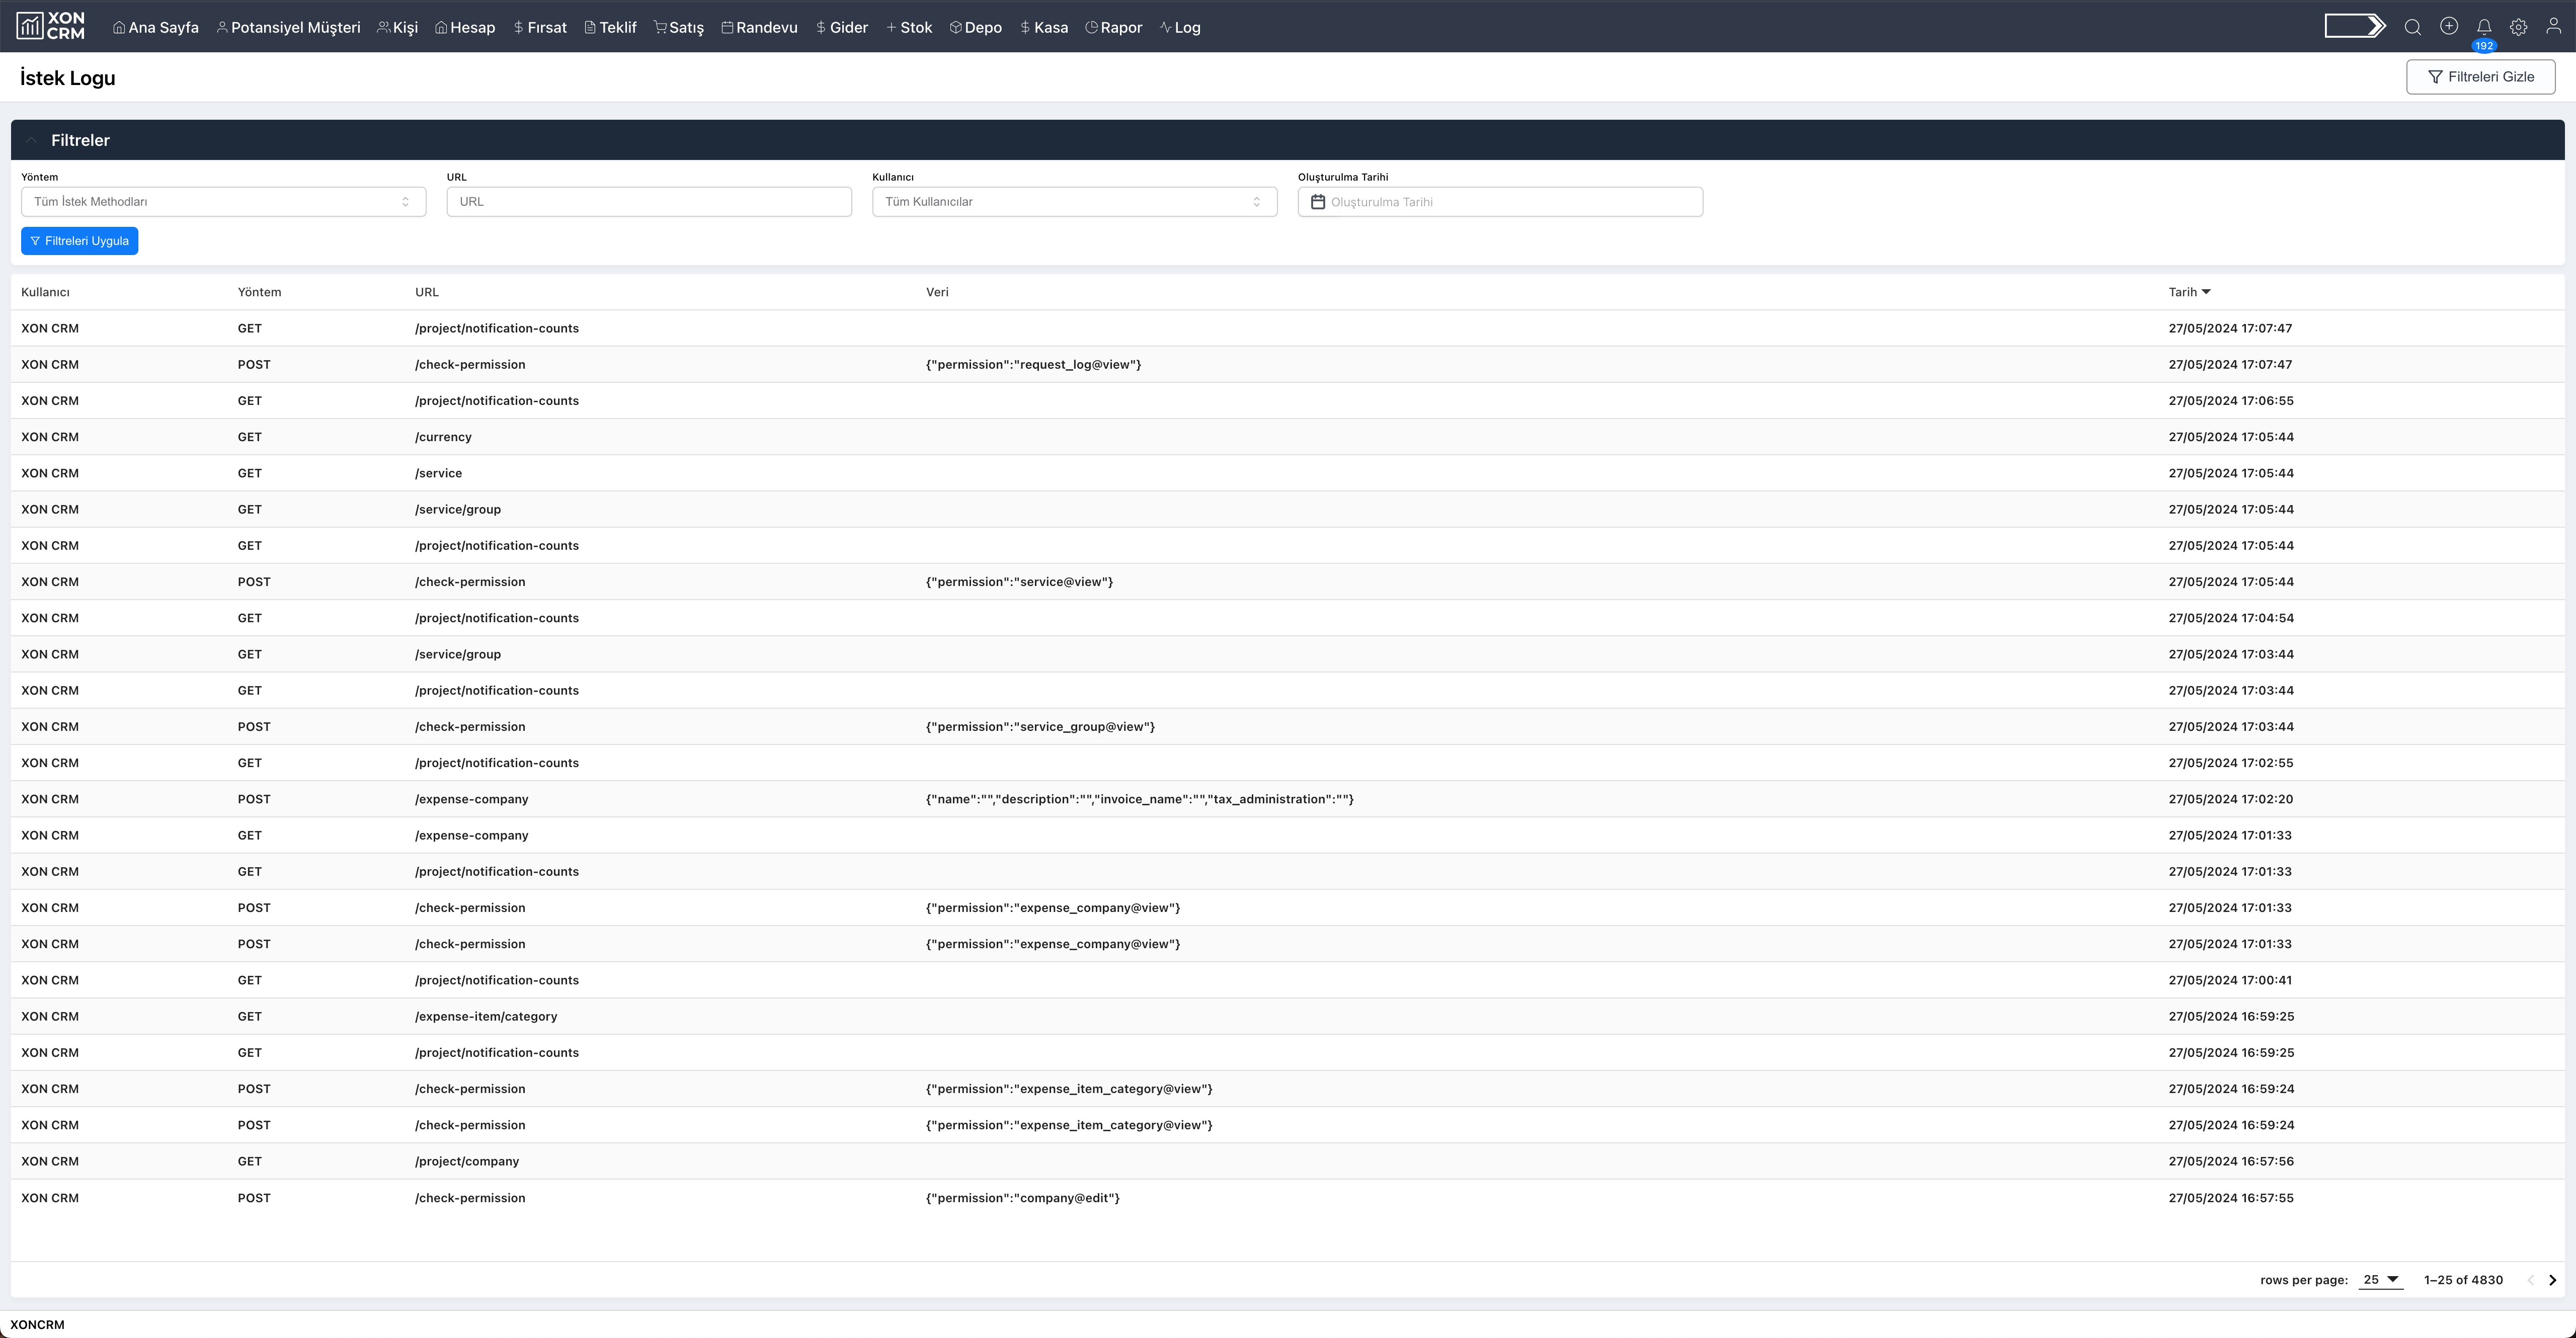The width and height of the screenshot is (2576, 1338).
Task: Open the Yöntem method dropdown
Action: pyautogui.click(x=223, y=202)
